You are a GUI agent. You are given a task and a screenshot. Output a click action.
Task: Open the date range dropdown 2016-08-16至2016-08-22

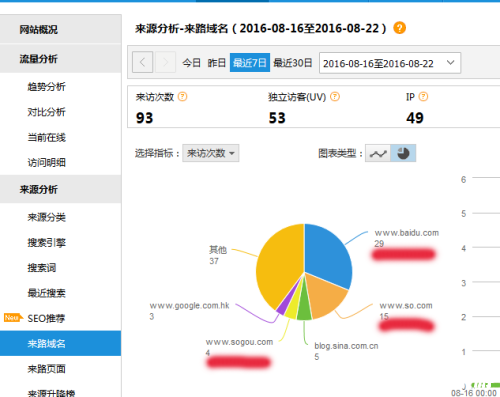click(390, 63)
